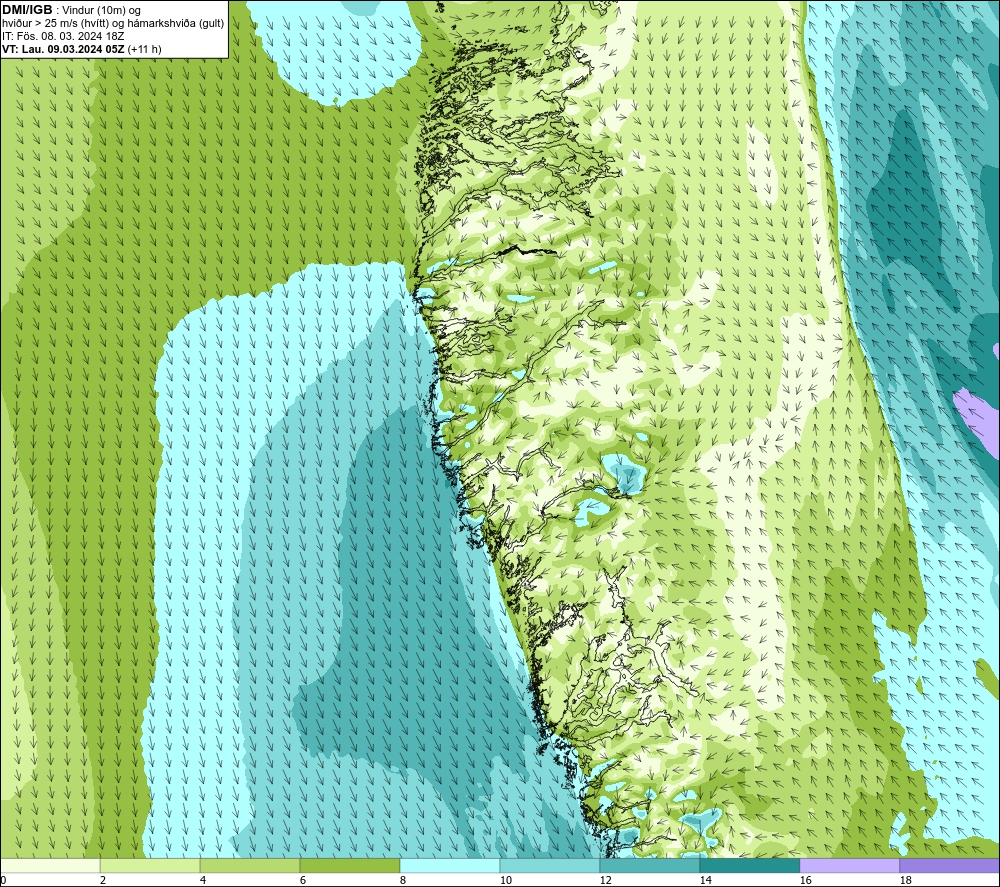Screen dimensions: 1000x887
Task: Click the 2–4 m/s light green legend swatch
Action: click(150, 865)
